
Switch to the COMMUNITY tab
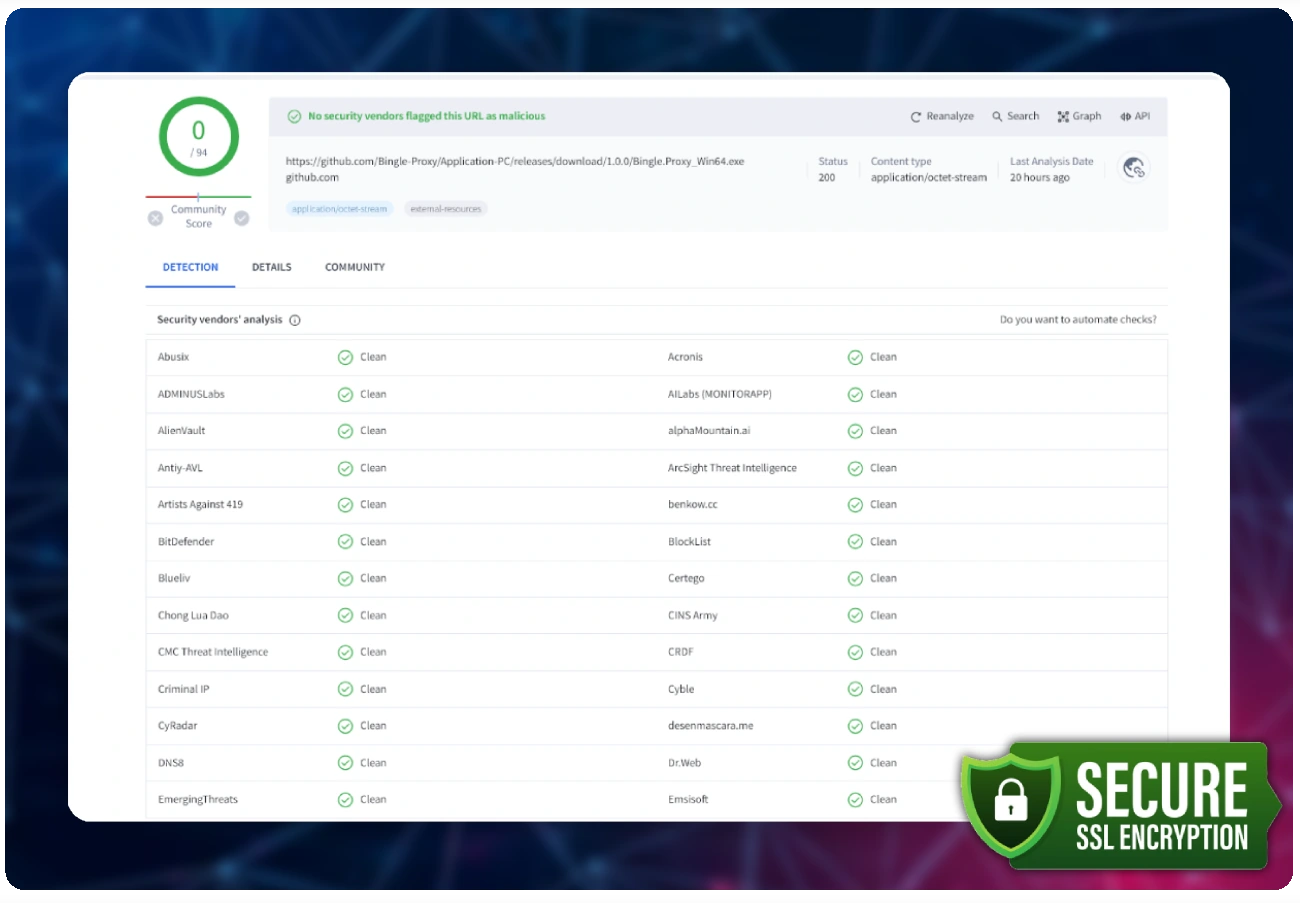pos(355,267)
